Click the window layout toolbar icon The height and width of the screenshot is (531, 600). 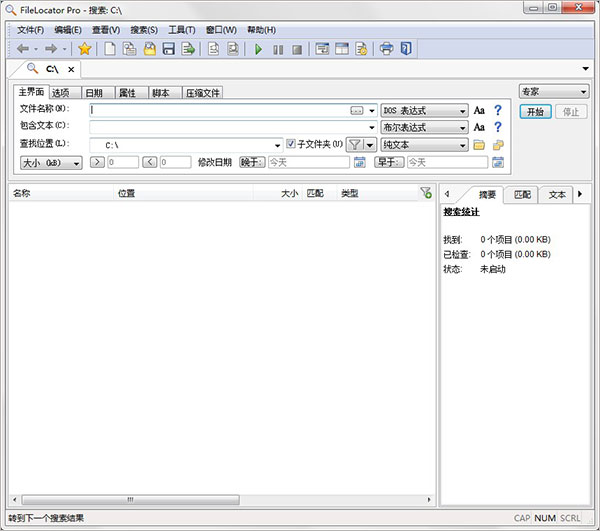342,49
